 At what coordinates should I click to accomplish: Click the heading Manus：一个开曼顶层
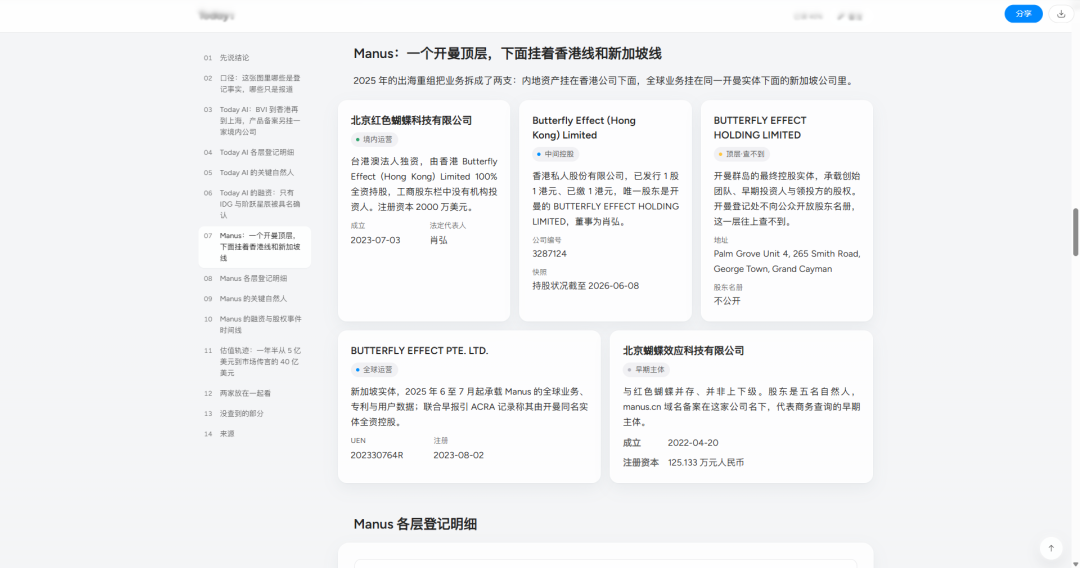click(x=508, y=54)
